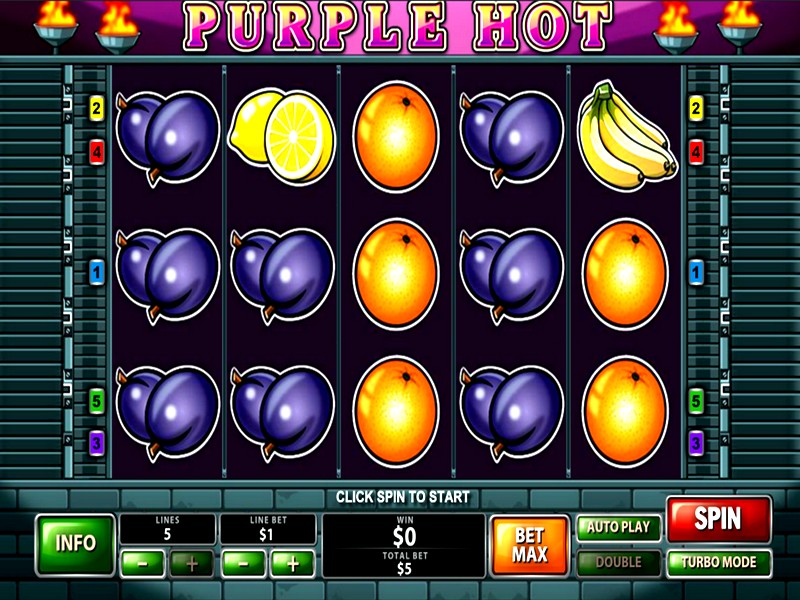
Task: Select purple payline 3 marker on right
Action: point(696,442)
